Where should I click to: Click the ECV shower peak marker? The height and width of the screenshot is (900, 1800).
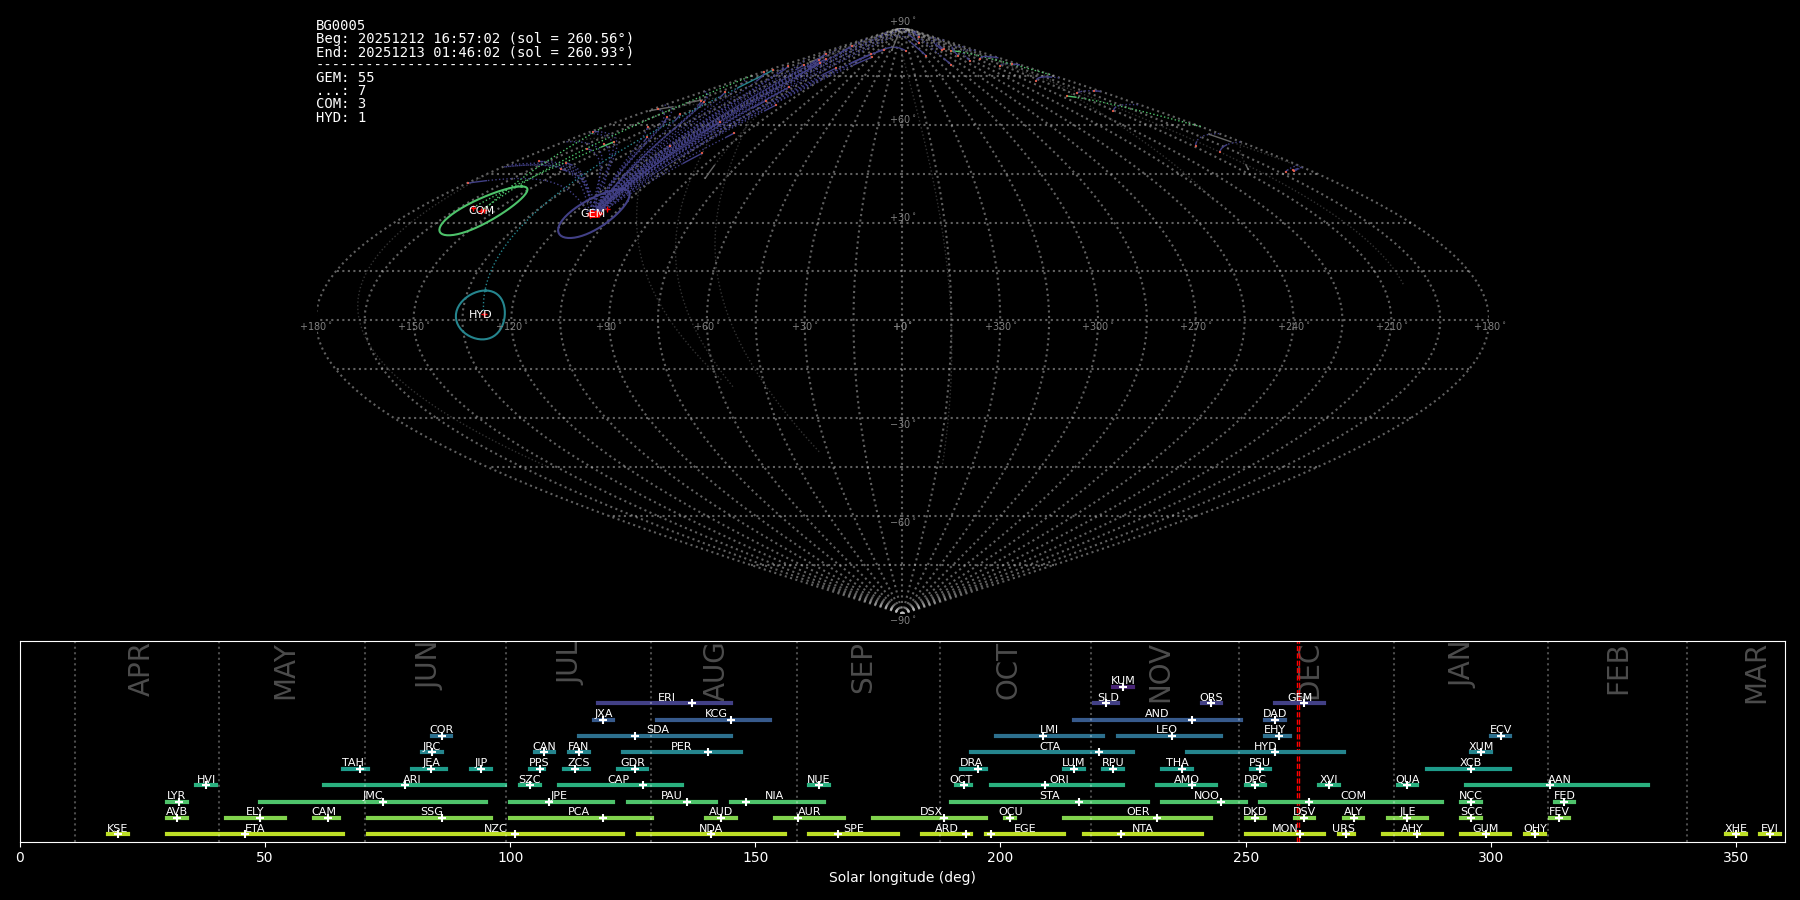click(1500, 736)
